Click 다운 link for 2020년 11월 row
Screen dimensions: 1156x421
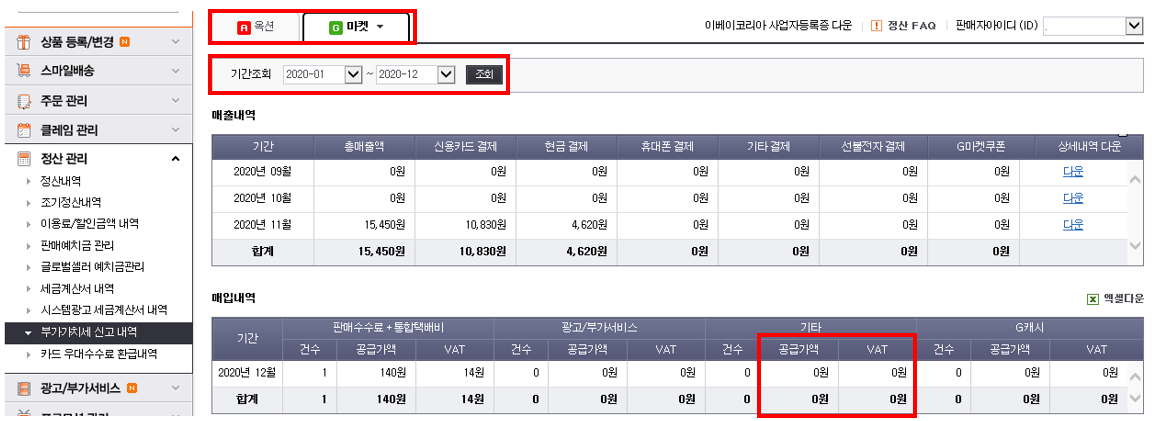tap(1072, 224)
